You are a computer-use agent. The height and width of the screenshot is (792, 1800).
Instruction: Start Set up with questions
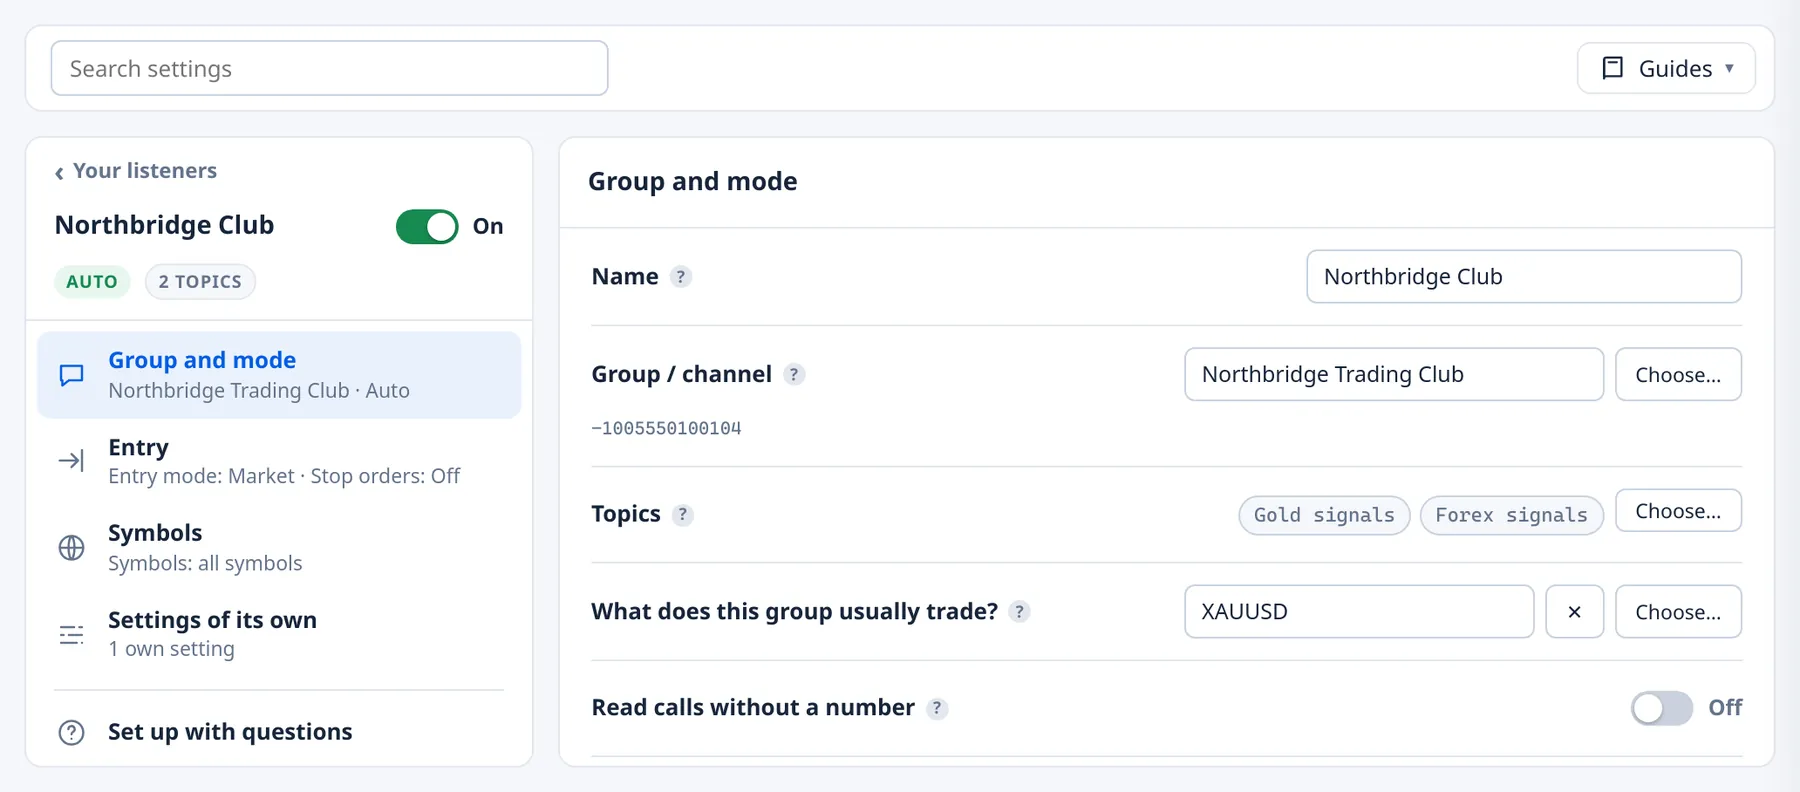[279, 732]
